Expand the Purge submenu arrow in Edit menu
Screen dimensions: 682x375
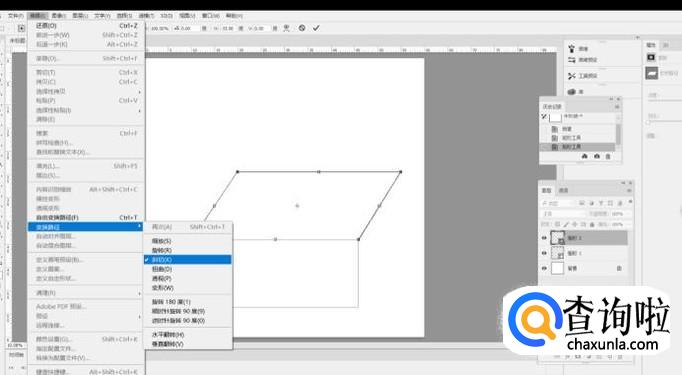tap(140, 293)
